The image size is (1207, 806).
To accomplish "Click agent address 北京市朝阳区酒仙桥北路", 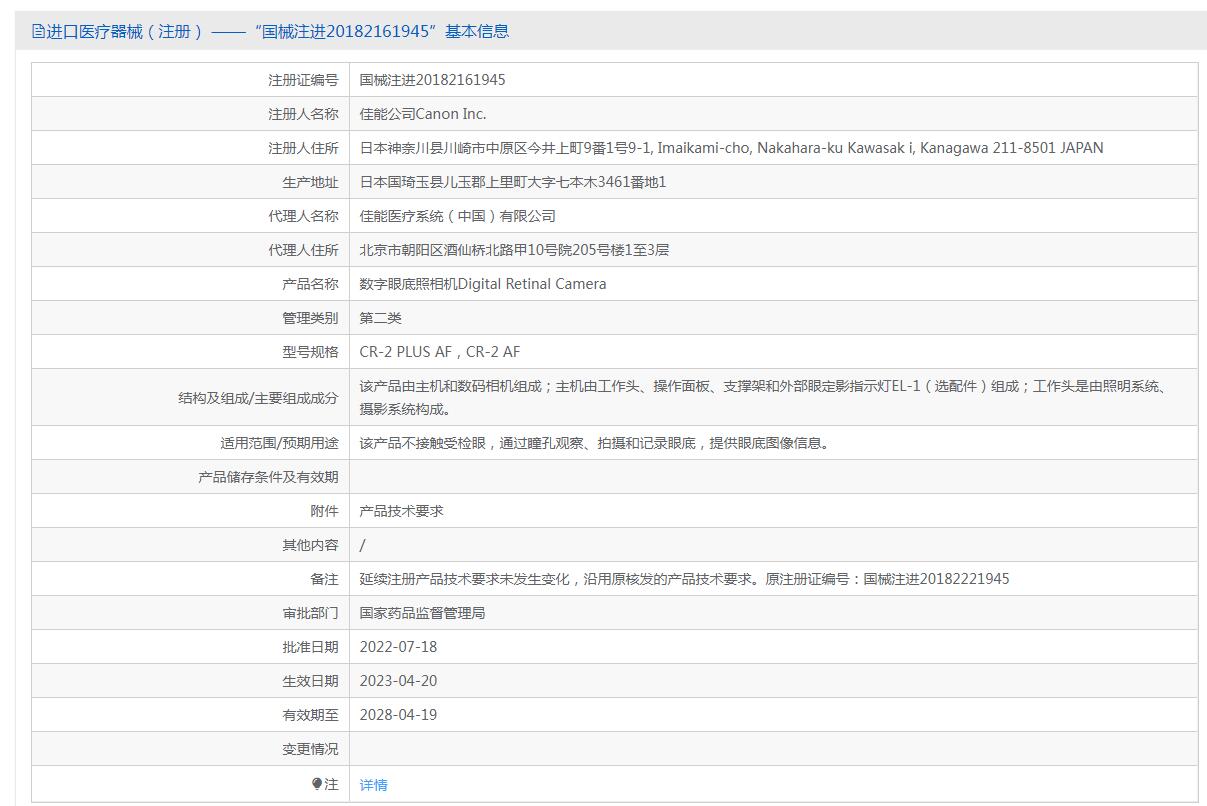I will [x=514, y=250].
